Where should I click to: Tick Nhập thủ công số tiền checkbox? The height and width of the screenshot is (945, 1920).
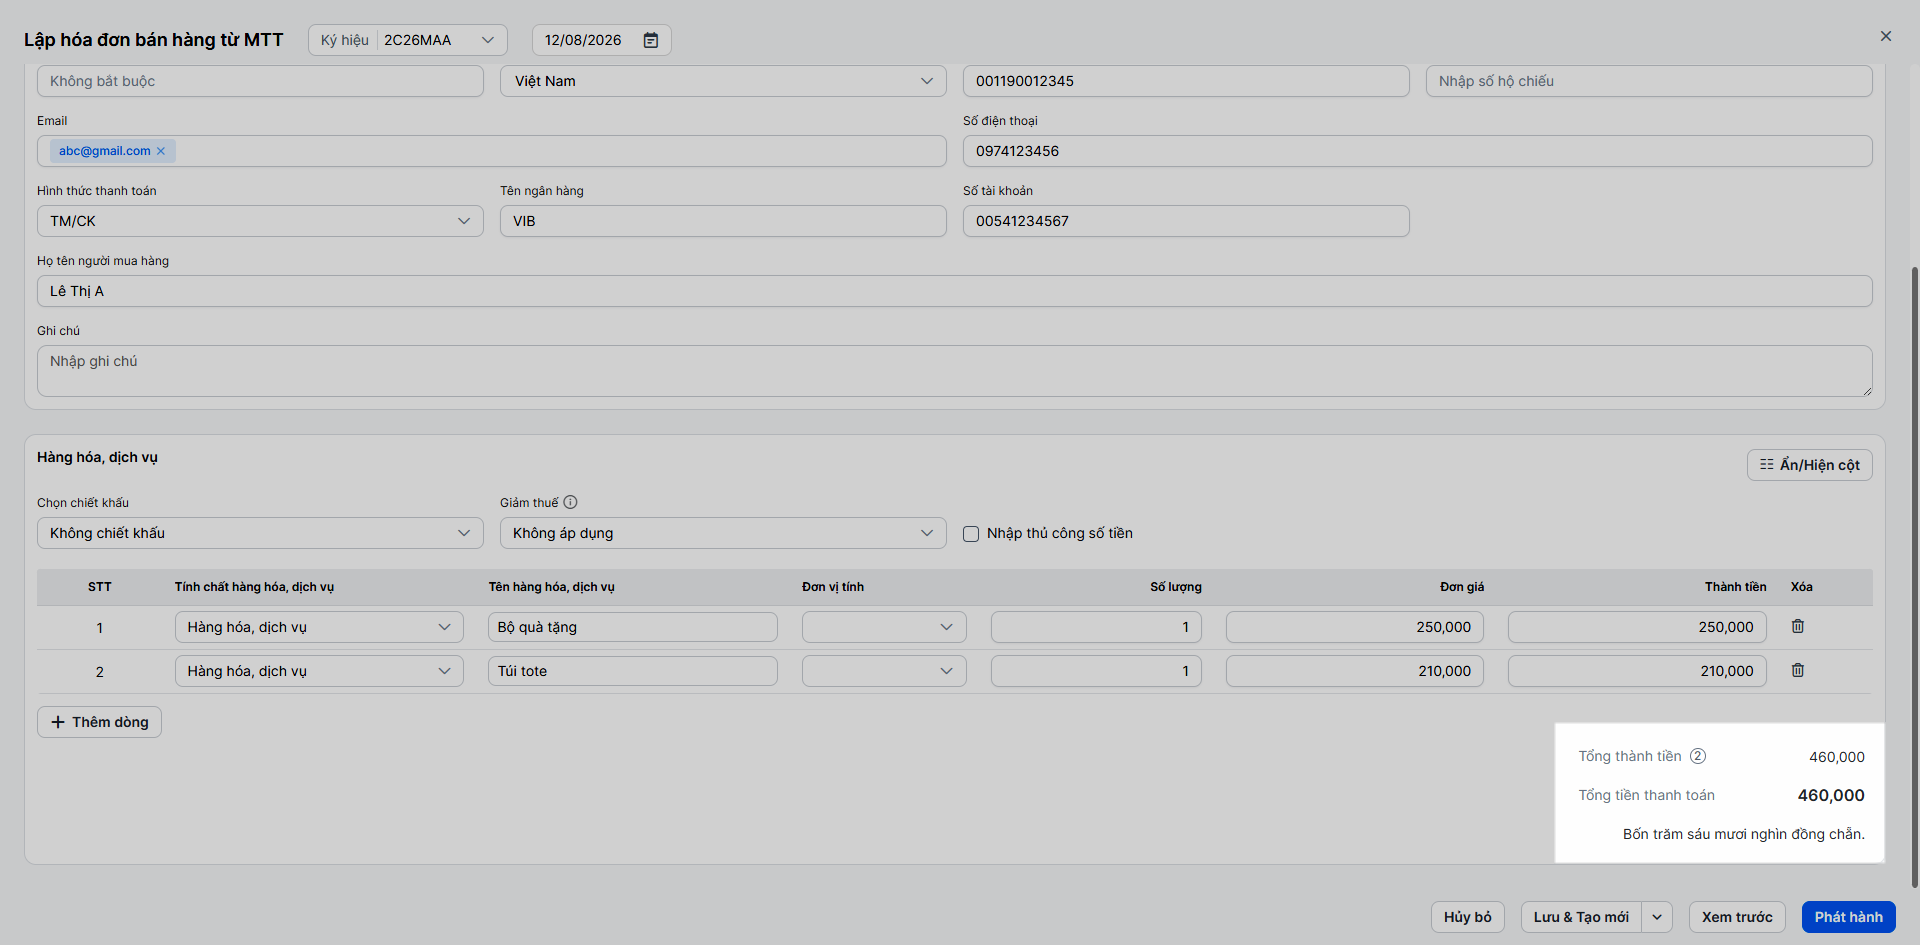pyautogui.click(x=971, y=534)
